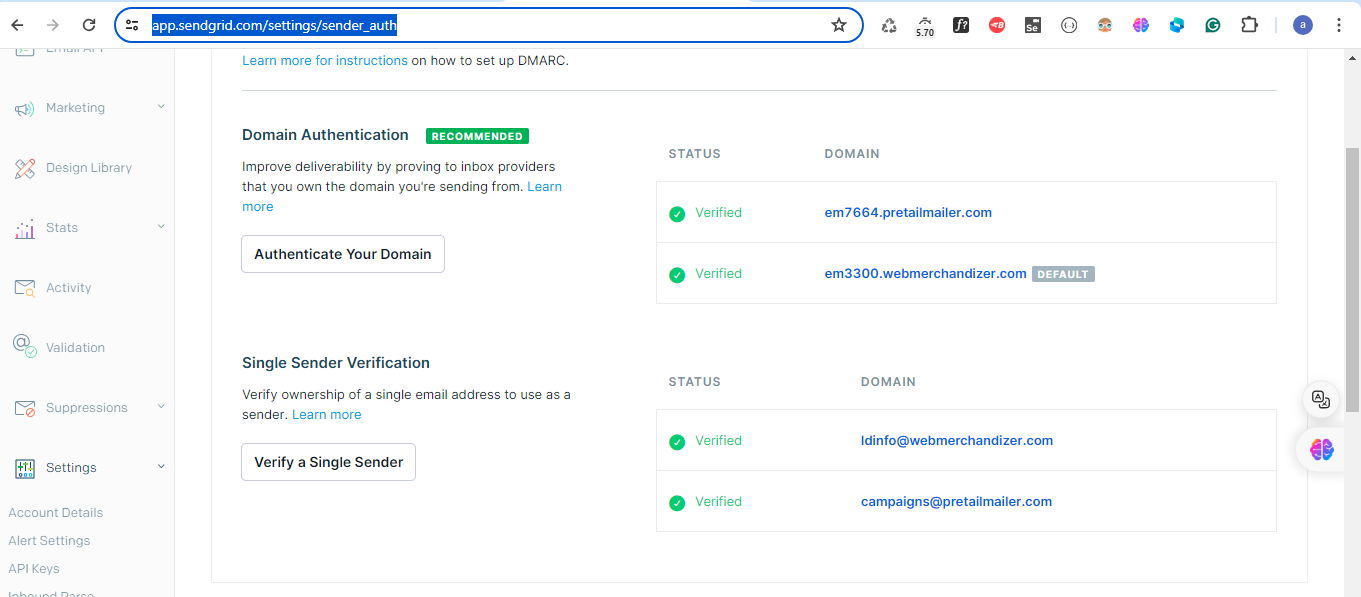The height and width of the screenshot is (597, 1361).
Task: Open the Learn more for instructions link
Action: [324, 60]
